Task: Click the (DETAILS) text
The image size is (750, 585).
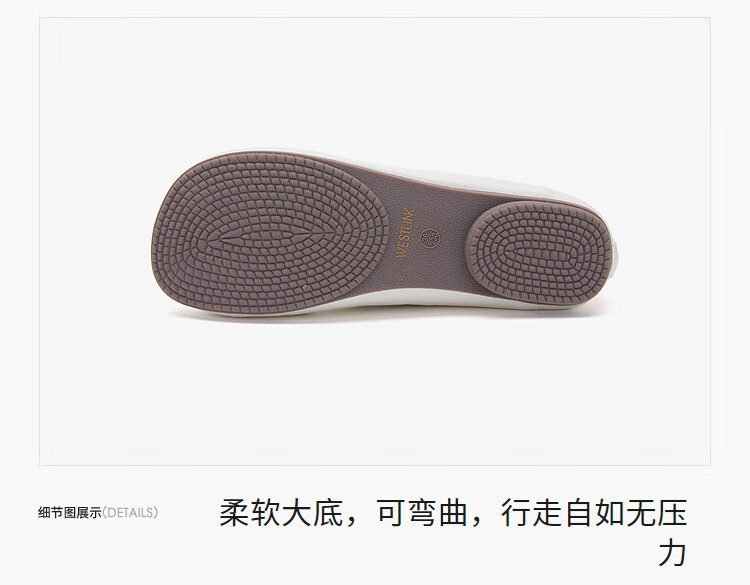Action: 130,513
